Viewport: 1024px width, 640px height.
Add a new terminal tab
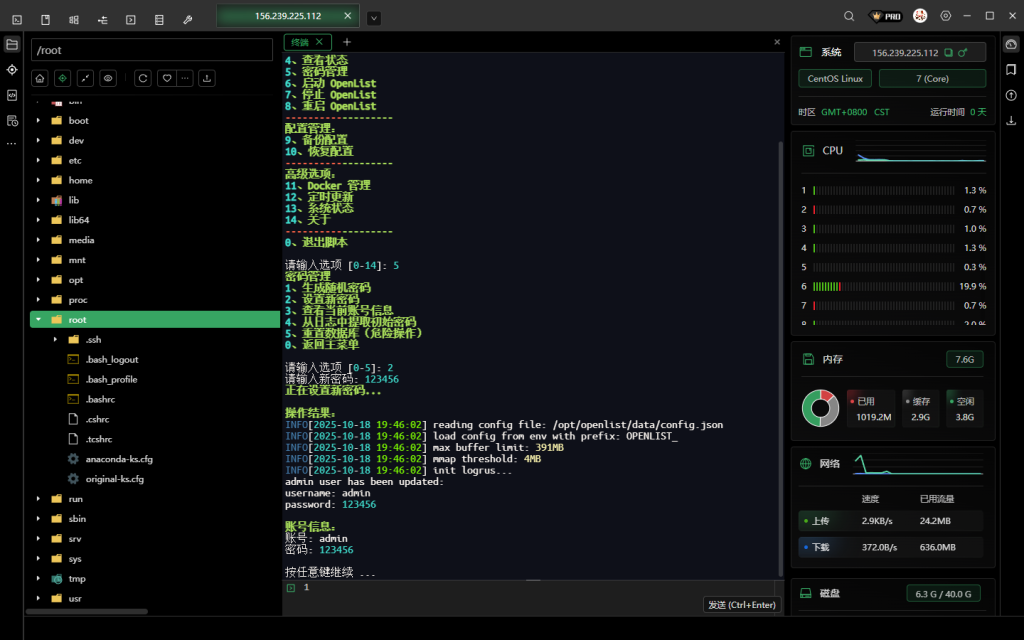pyautogui.click(x=347, y=42)
